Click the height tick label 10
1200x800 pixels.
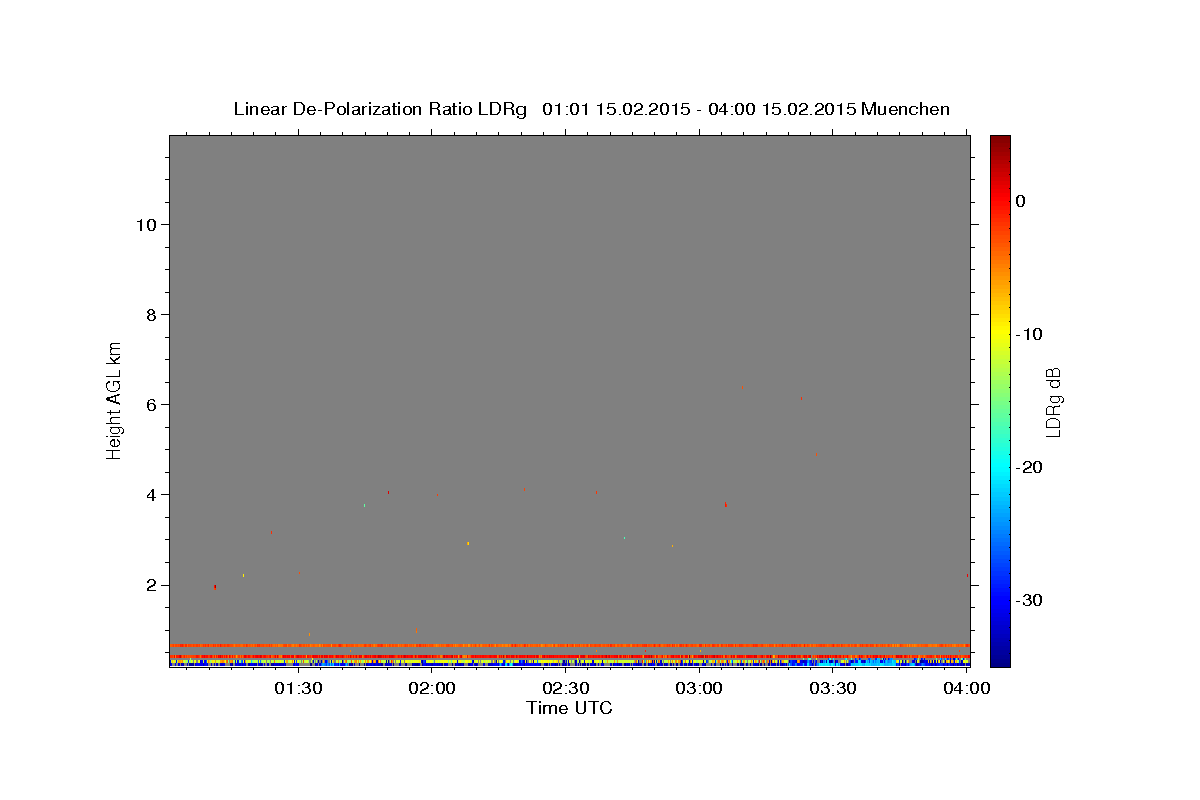point(147,225)
